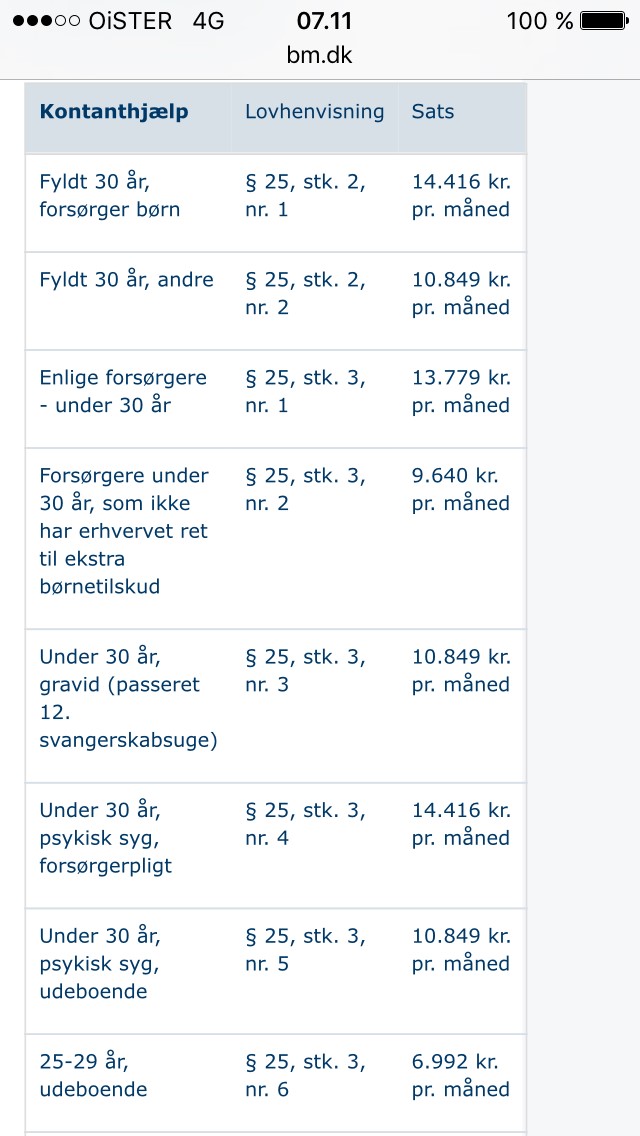
Task: Tap the 'Under 30 år, gravid' cell
Action: 128,698
